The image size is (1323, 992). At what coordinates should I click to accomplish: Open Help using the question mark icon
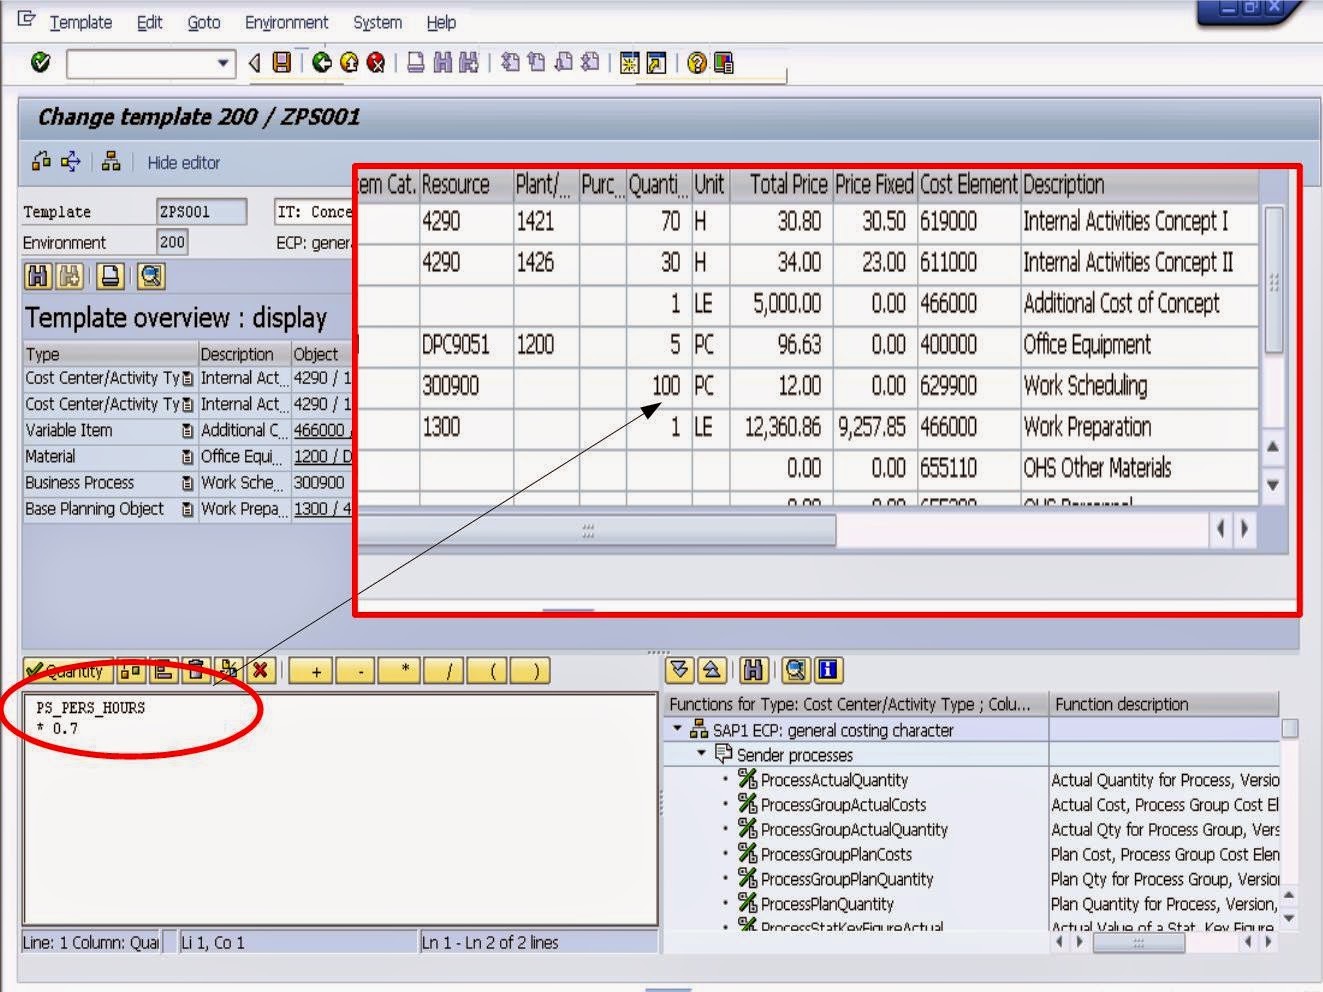pos(695,63)
